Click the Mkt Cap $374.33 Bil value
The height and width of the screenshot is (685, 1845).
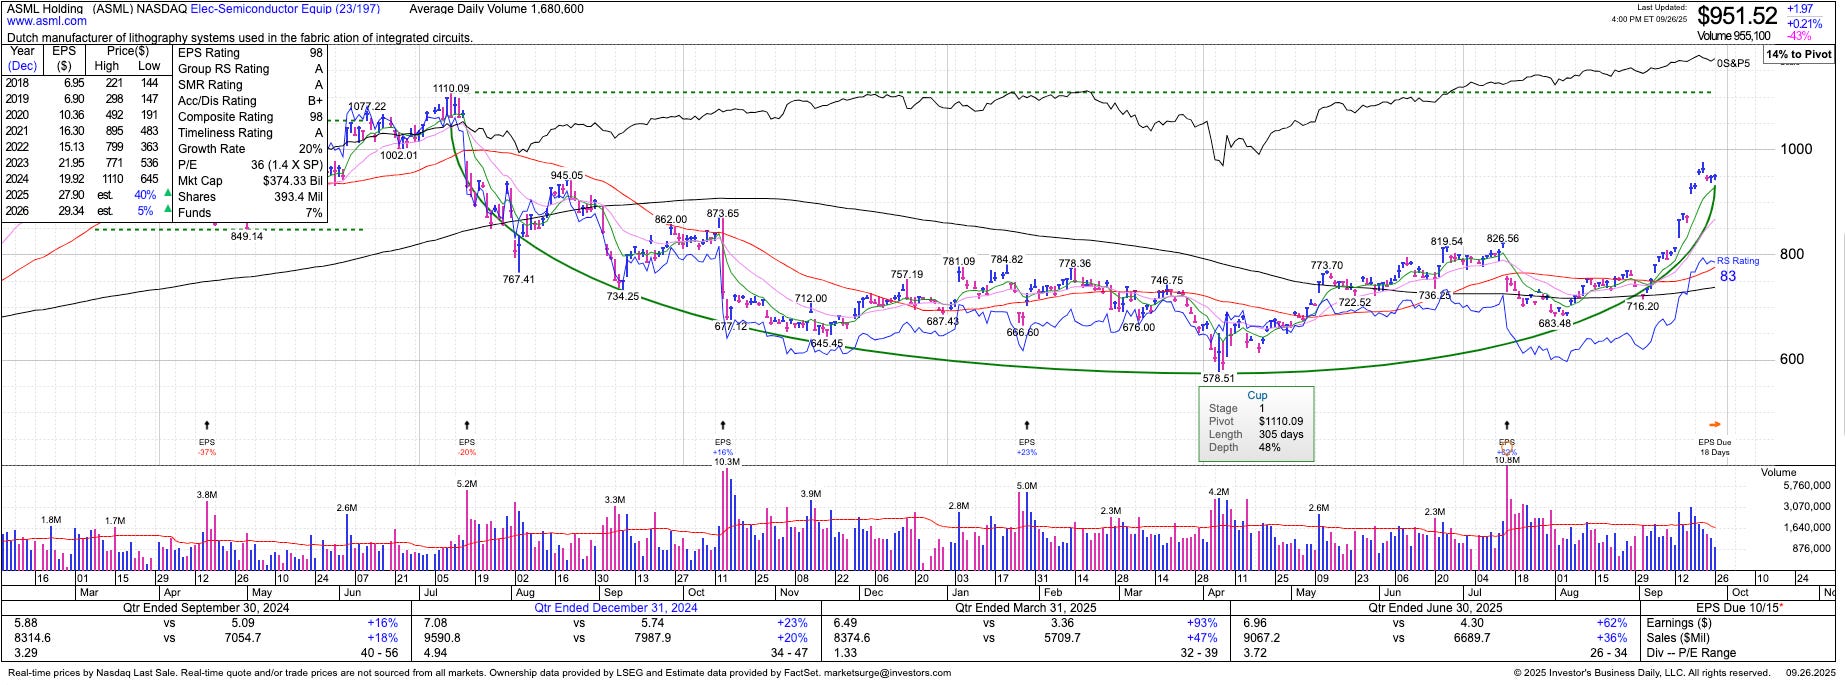click(x=294, y=181)
